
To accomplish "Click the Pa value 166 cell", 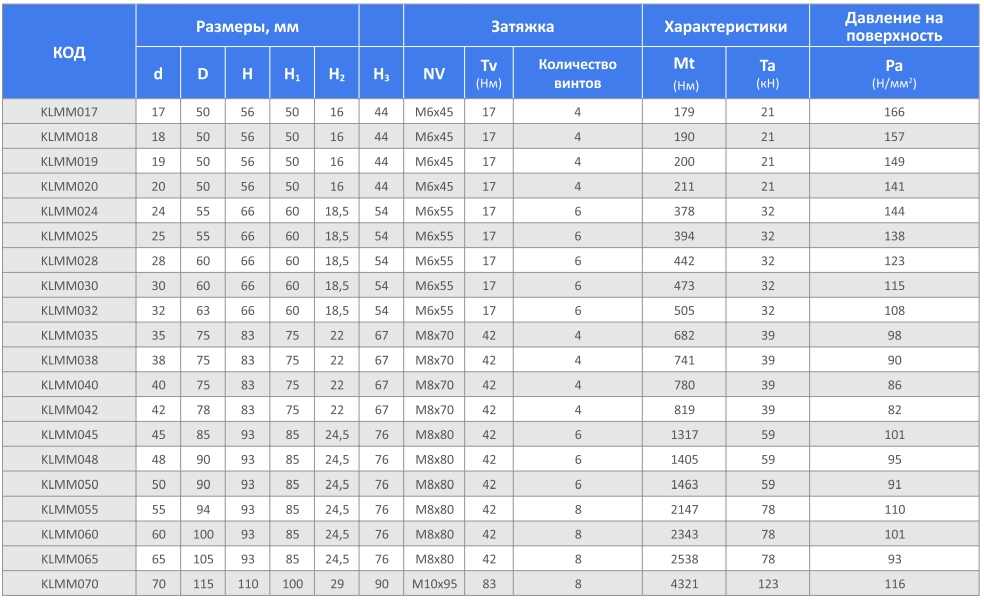I will click(893, 111).
